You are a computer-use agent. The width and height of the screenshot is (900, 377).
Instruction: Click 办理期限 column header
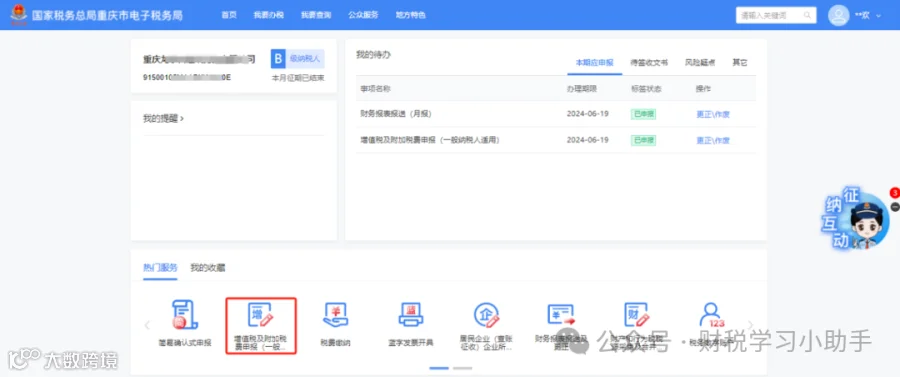(x=582, y=89)
